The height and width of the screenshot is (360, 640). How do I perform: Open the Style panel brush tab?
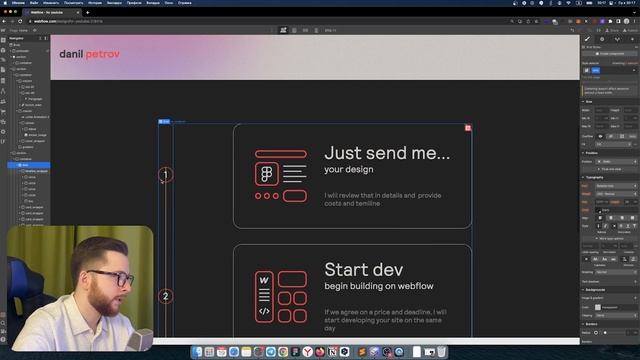point(587,39)
